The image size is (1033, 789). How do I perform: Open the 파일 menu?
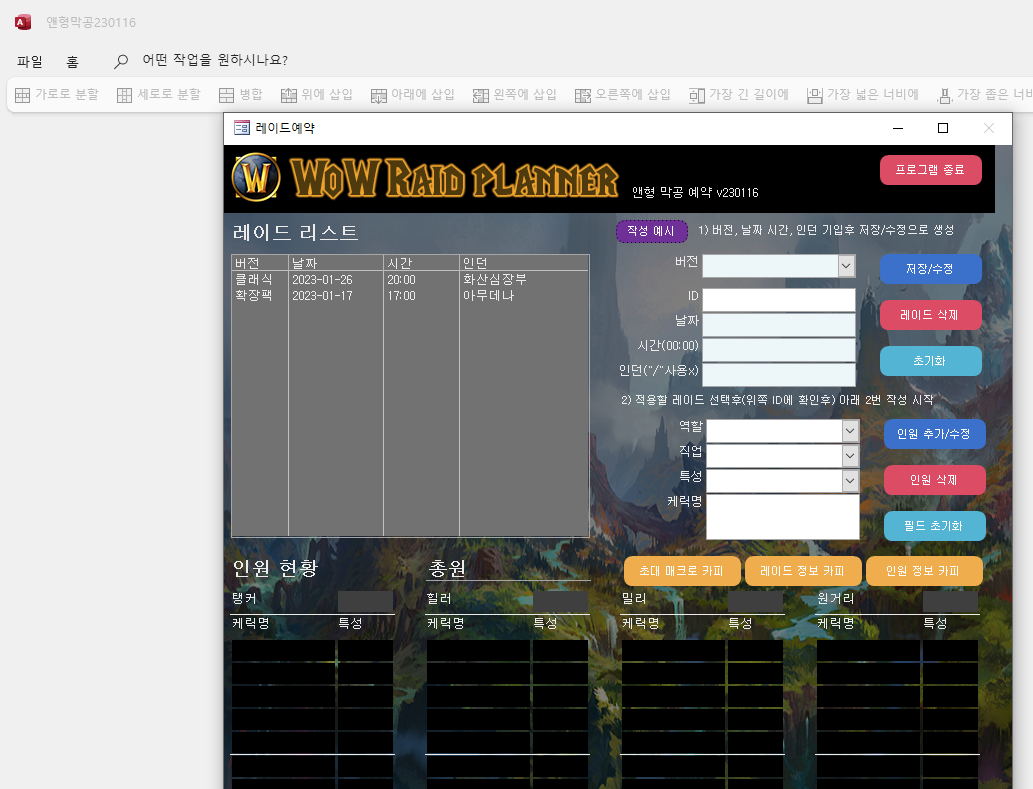pos(30,61)
